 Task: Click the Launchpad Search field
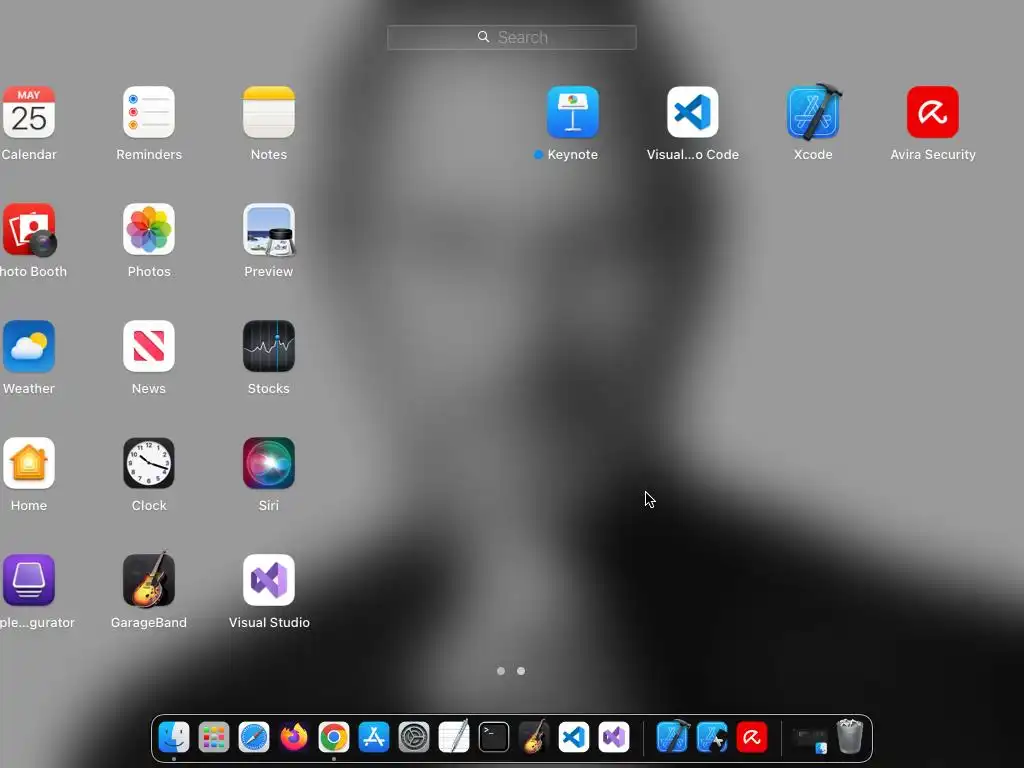click(512, 37)
